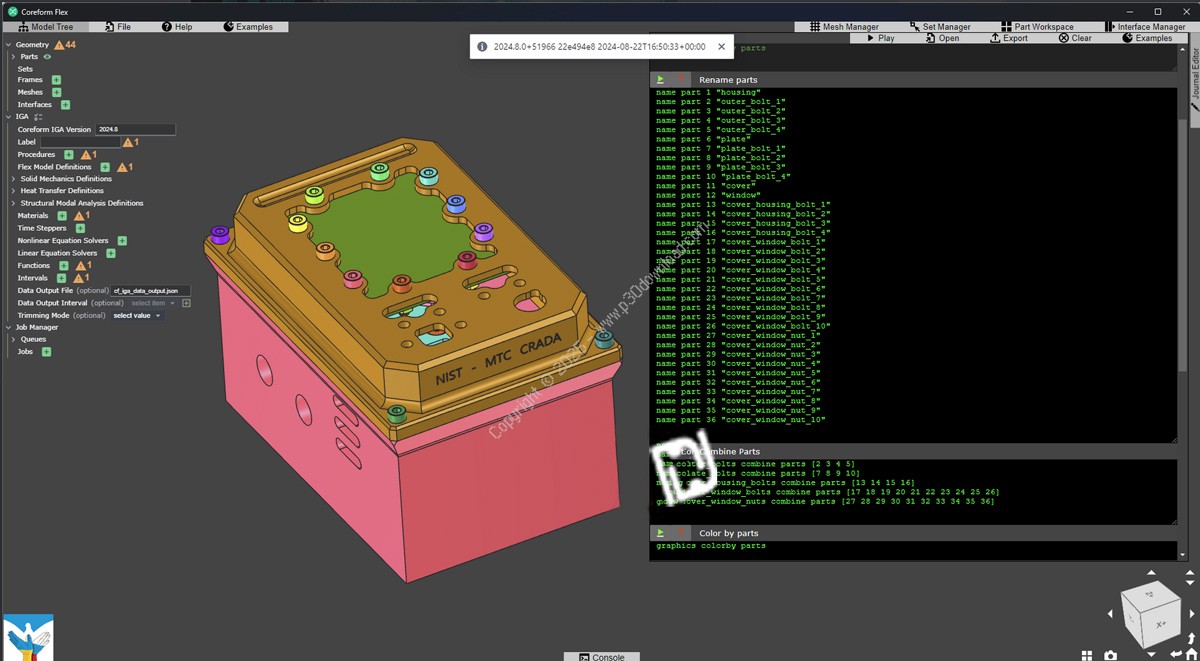Click the red marker icon on Rename parts block
1200x661 pixels.
tap(681, 79)
